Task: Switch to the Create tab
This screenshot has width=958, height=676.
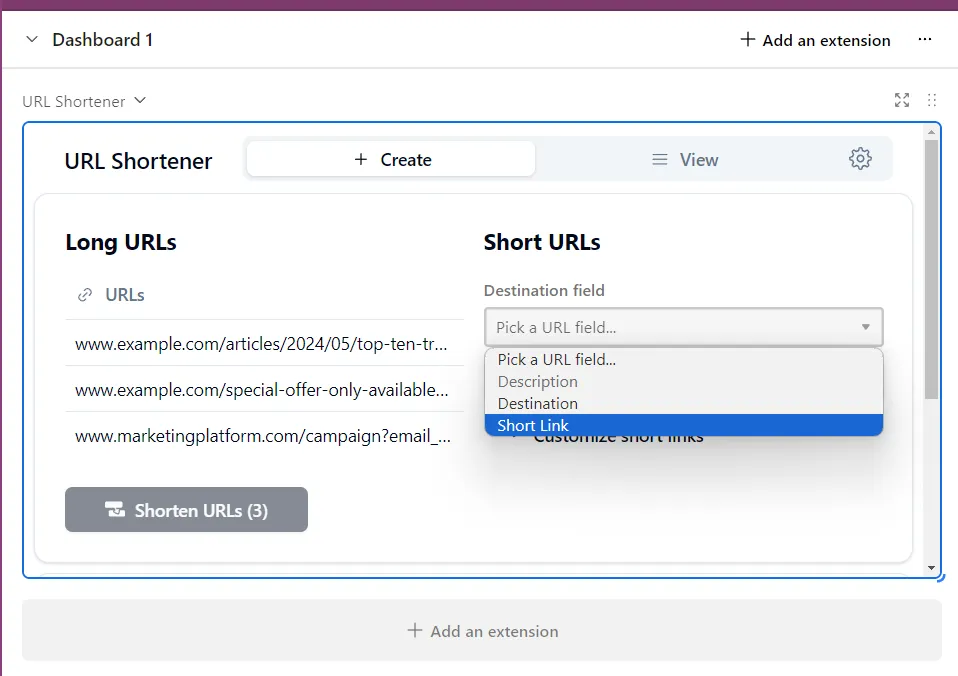Action: tap(391, 159)
